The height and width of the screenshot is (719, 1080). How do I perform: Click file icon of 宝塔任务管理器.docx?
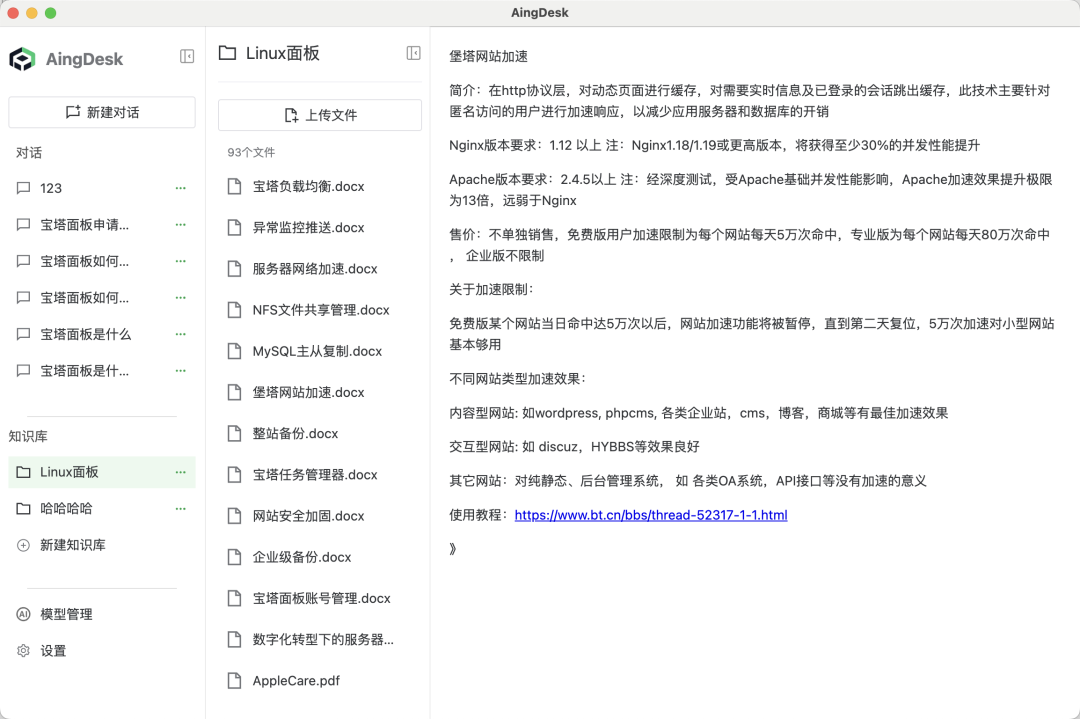234,475
